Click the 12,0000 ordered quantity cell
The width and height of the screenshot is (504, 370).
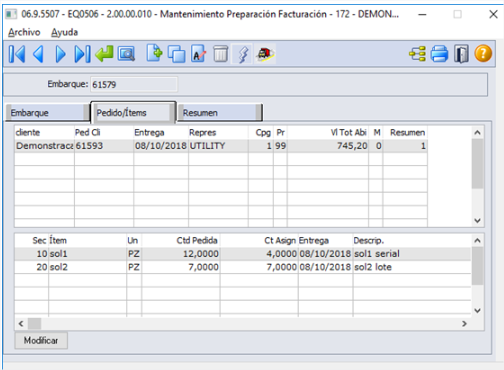181,254
